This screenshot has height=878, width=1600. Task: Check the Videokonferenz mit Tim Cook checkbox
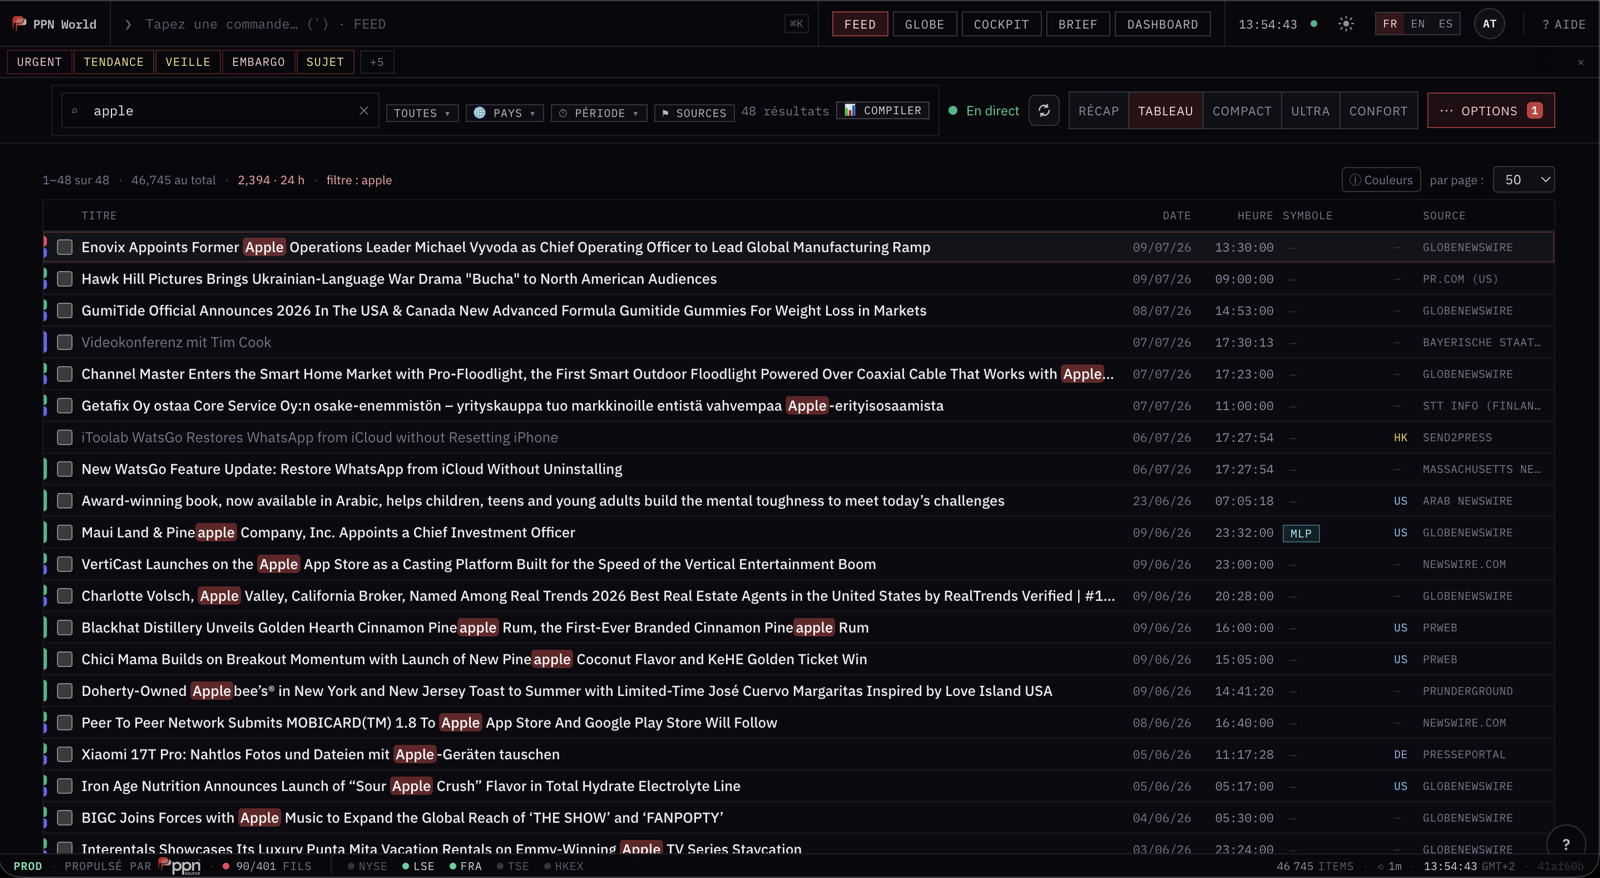[x=65, y=342]
